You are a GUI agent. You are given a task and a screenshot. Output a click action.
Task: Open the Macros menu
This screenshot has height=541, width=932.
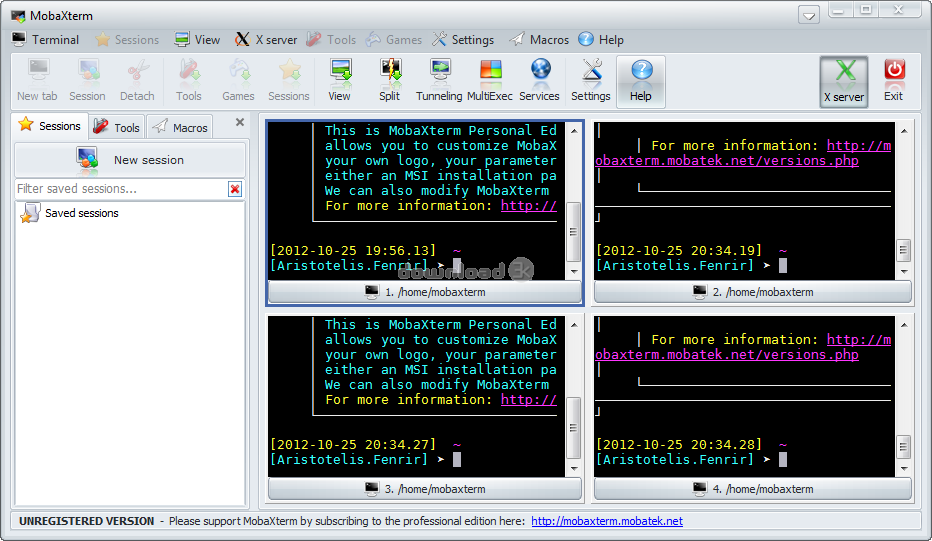click(539, 40)
